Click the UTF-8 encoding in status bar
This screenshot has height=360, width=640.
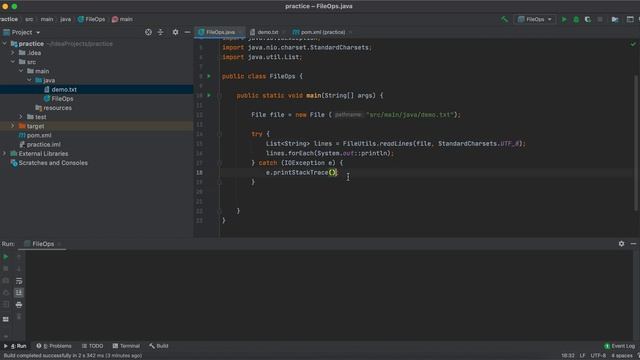(x=598, y=356)
